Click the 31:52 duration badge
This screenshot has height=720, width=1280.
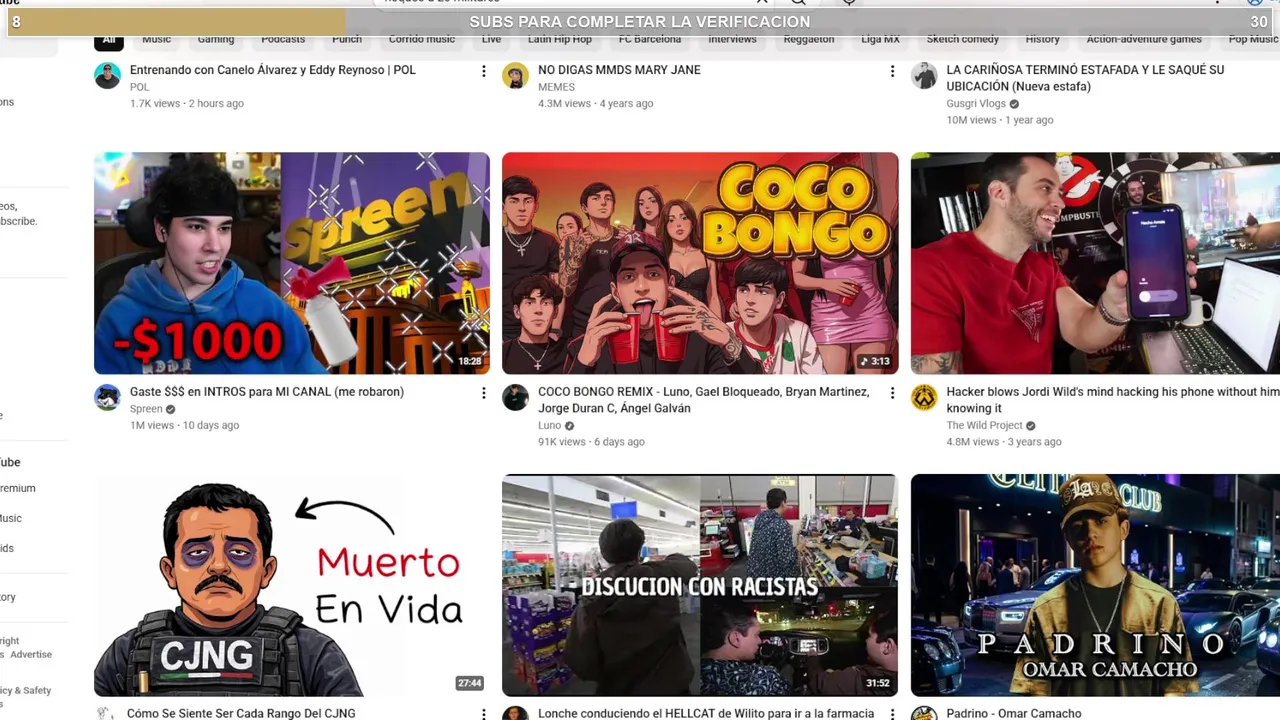[878, 684]
